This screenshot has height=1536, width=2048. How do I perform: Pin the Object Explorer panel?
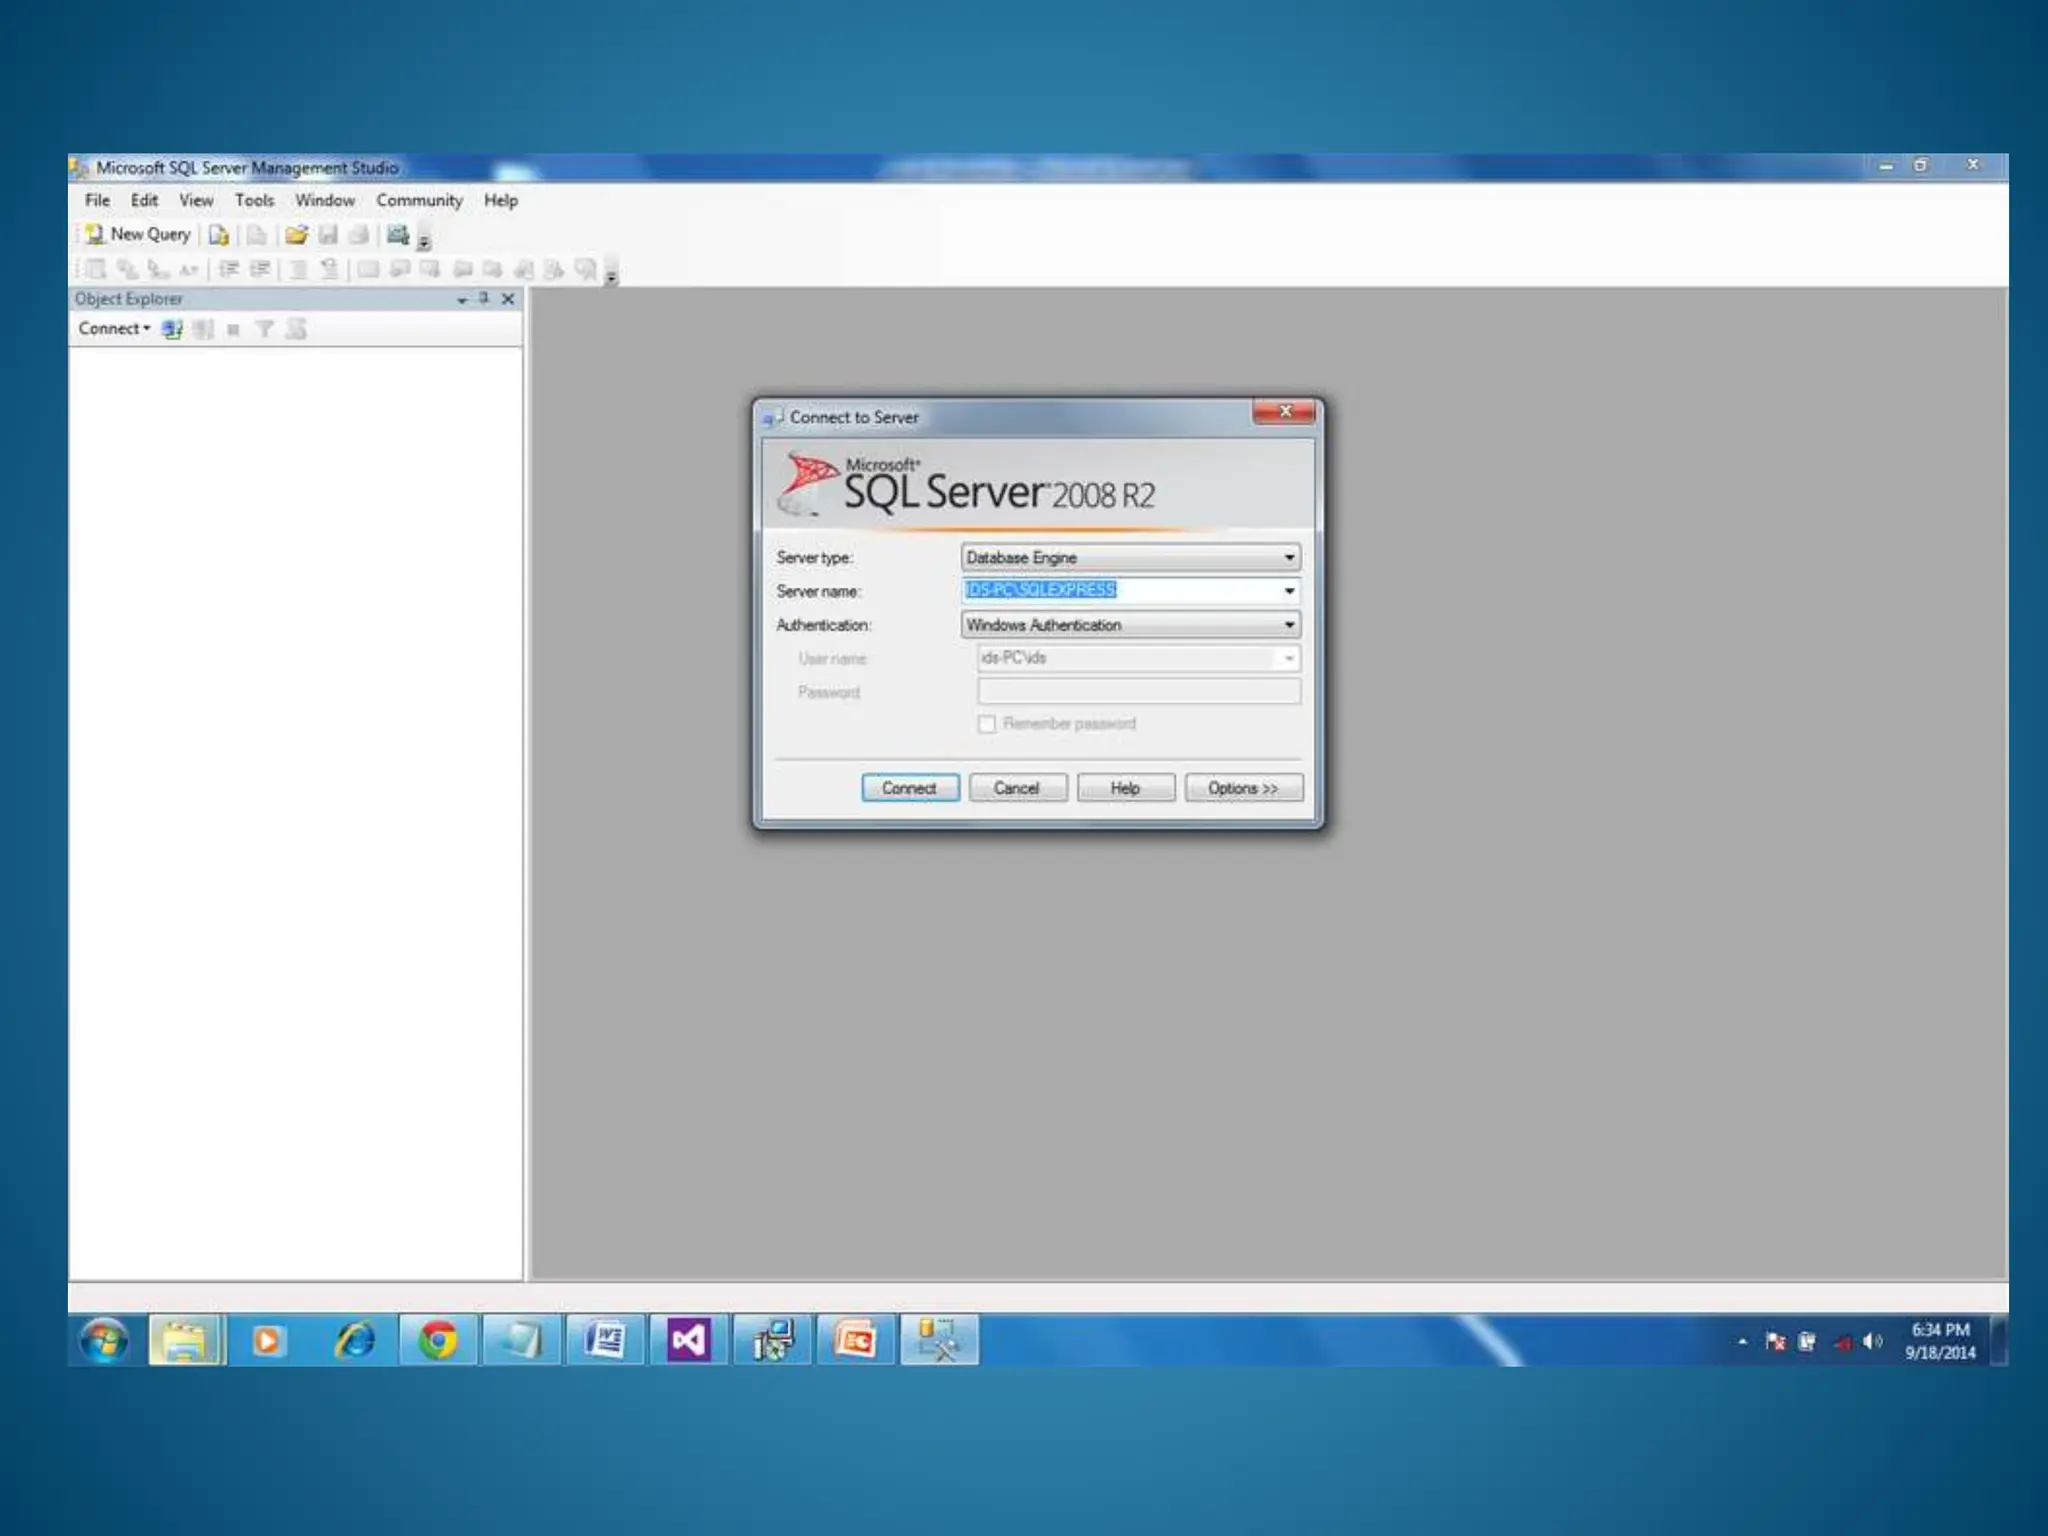point(484,298)
